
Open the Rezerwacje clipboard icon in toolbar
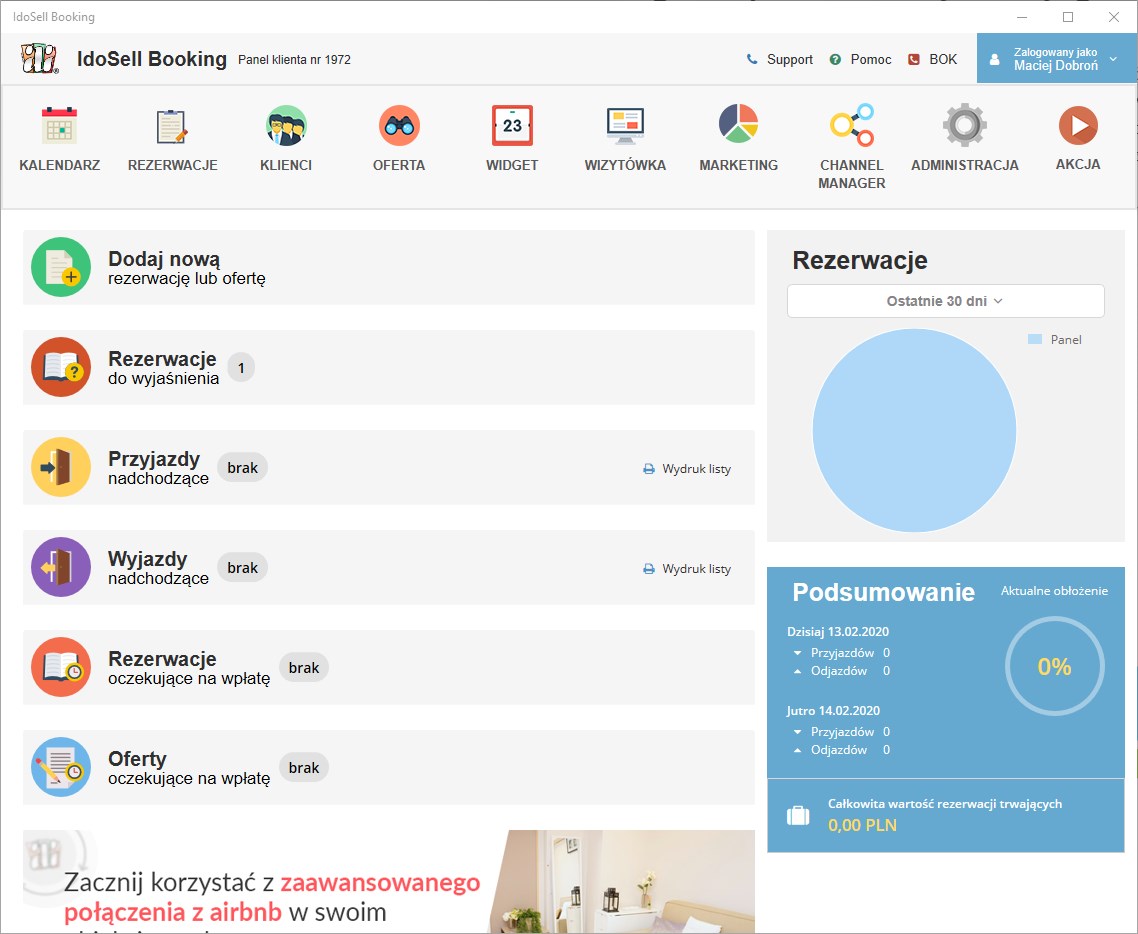pyautogui.click(x=172, y=126)
